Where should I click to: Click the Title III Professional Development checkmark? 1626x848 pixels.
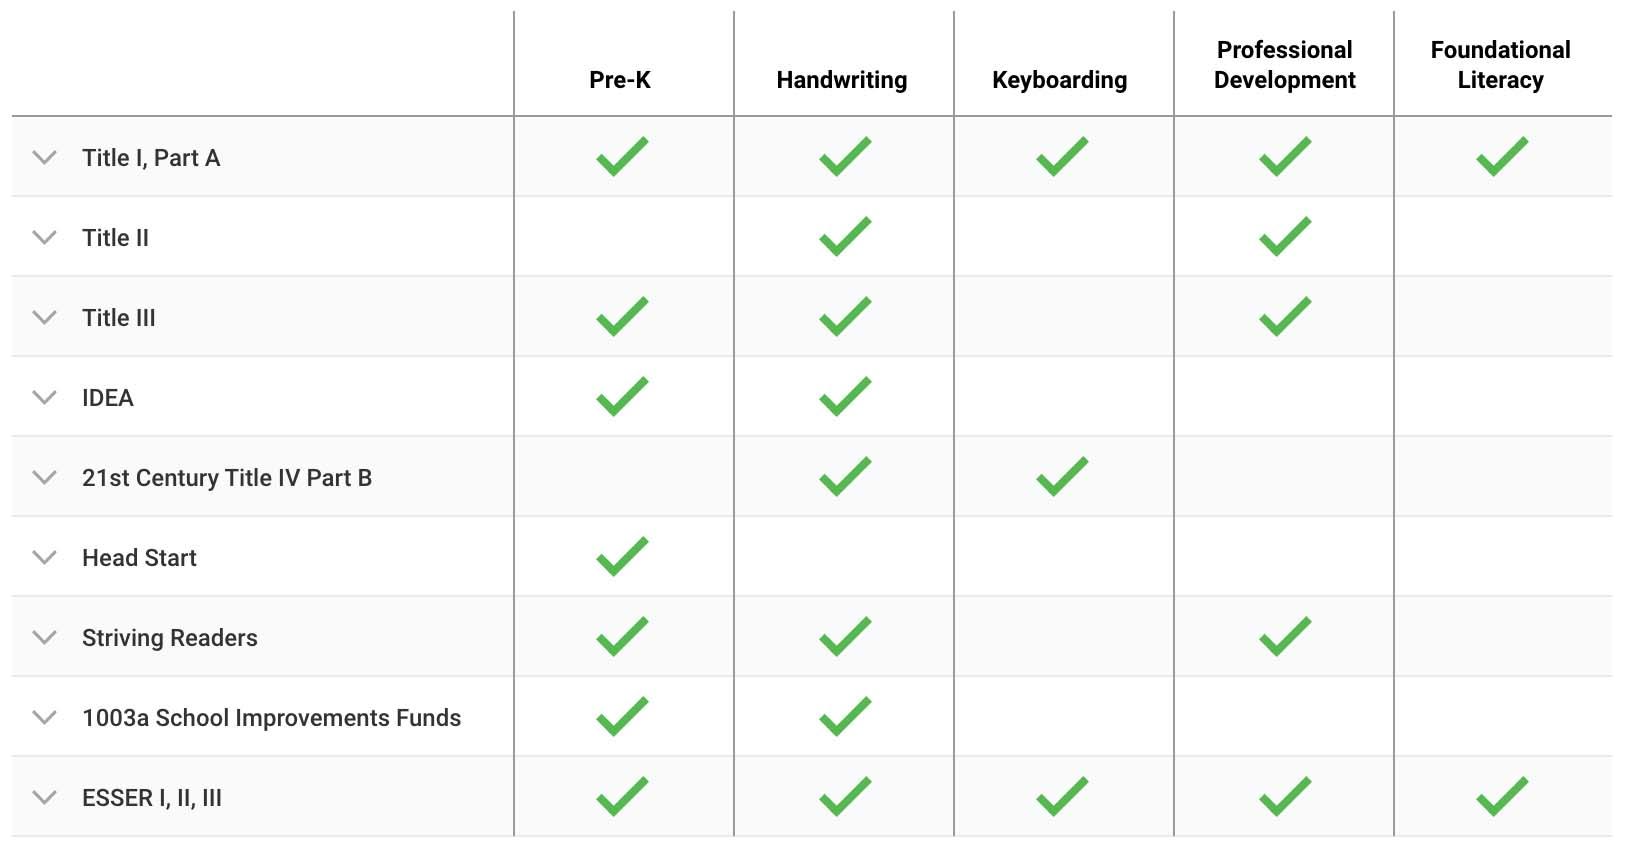[x=1285, y=317]
